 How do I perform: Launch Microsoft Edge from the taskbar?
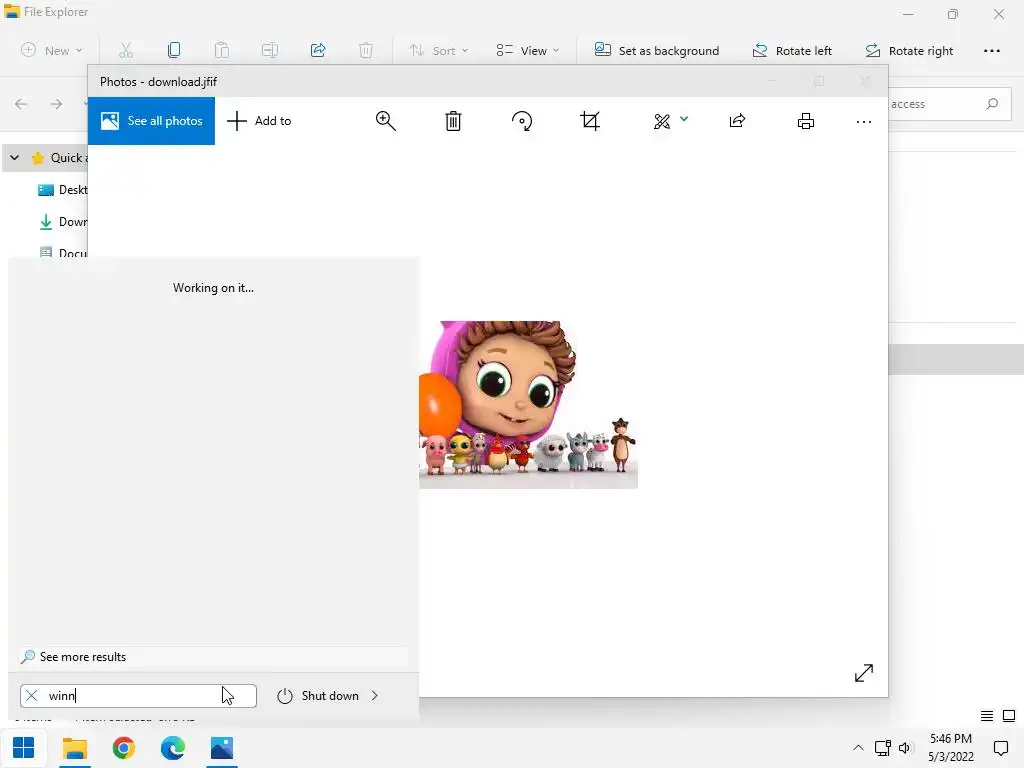point(172,748)
